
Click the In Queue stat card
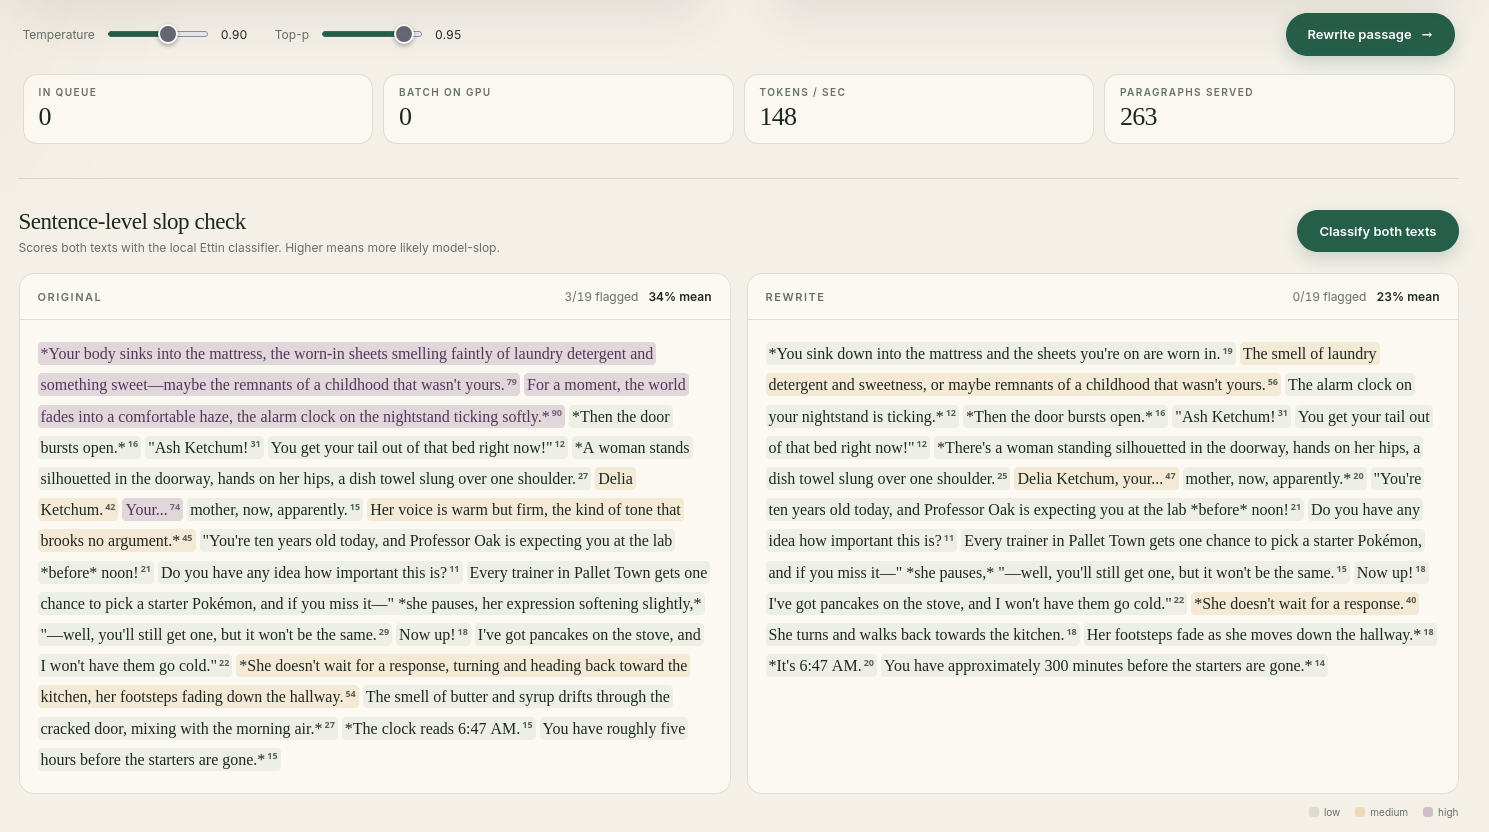coord(198,109)
